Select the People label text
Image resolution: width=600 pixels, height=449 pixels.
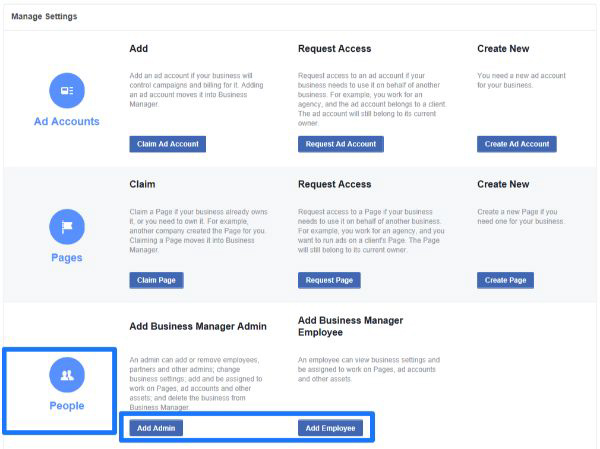pos(67,406)
